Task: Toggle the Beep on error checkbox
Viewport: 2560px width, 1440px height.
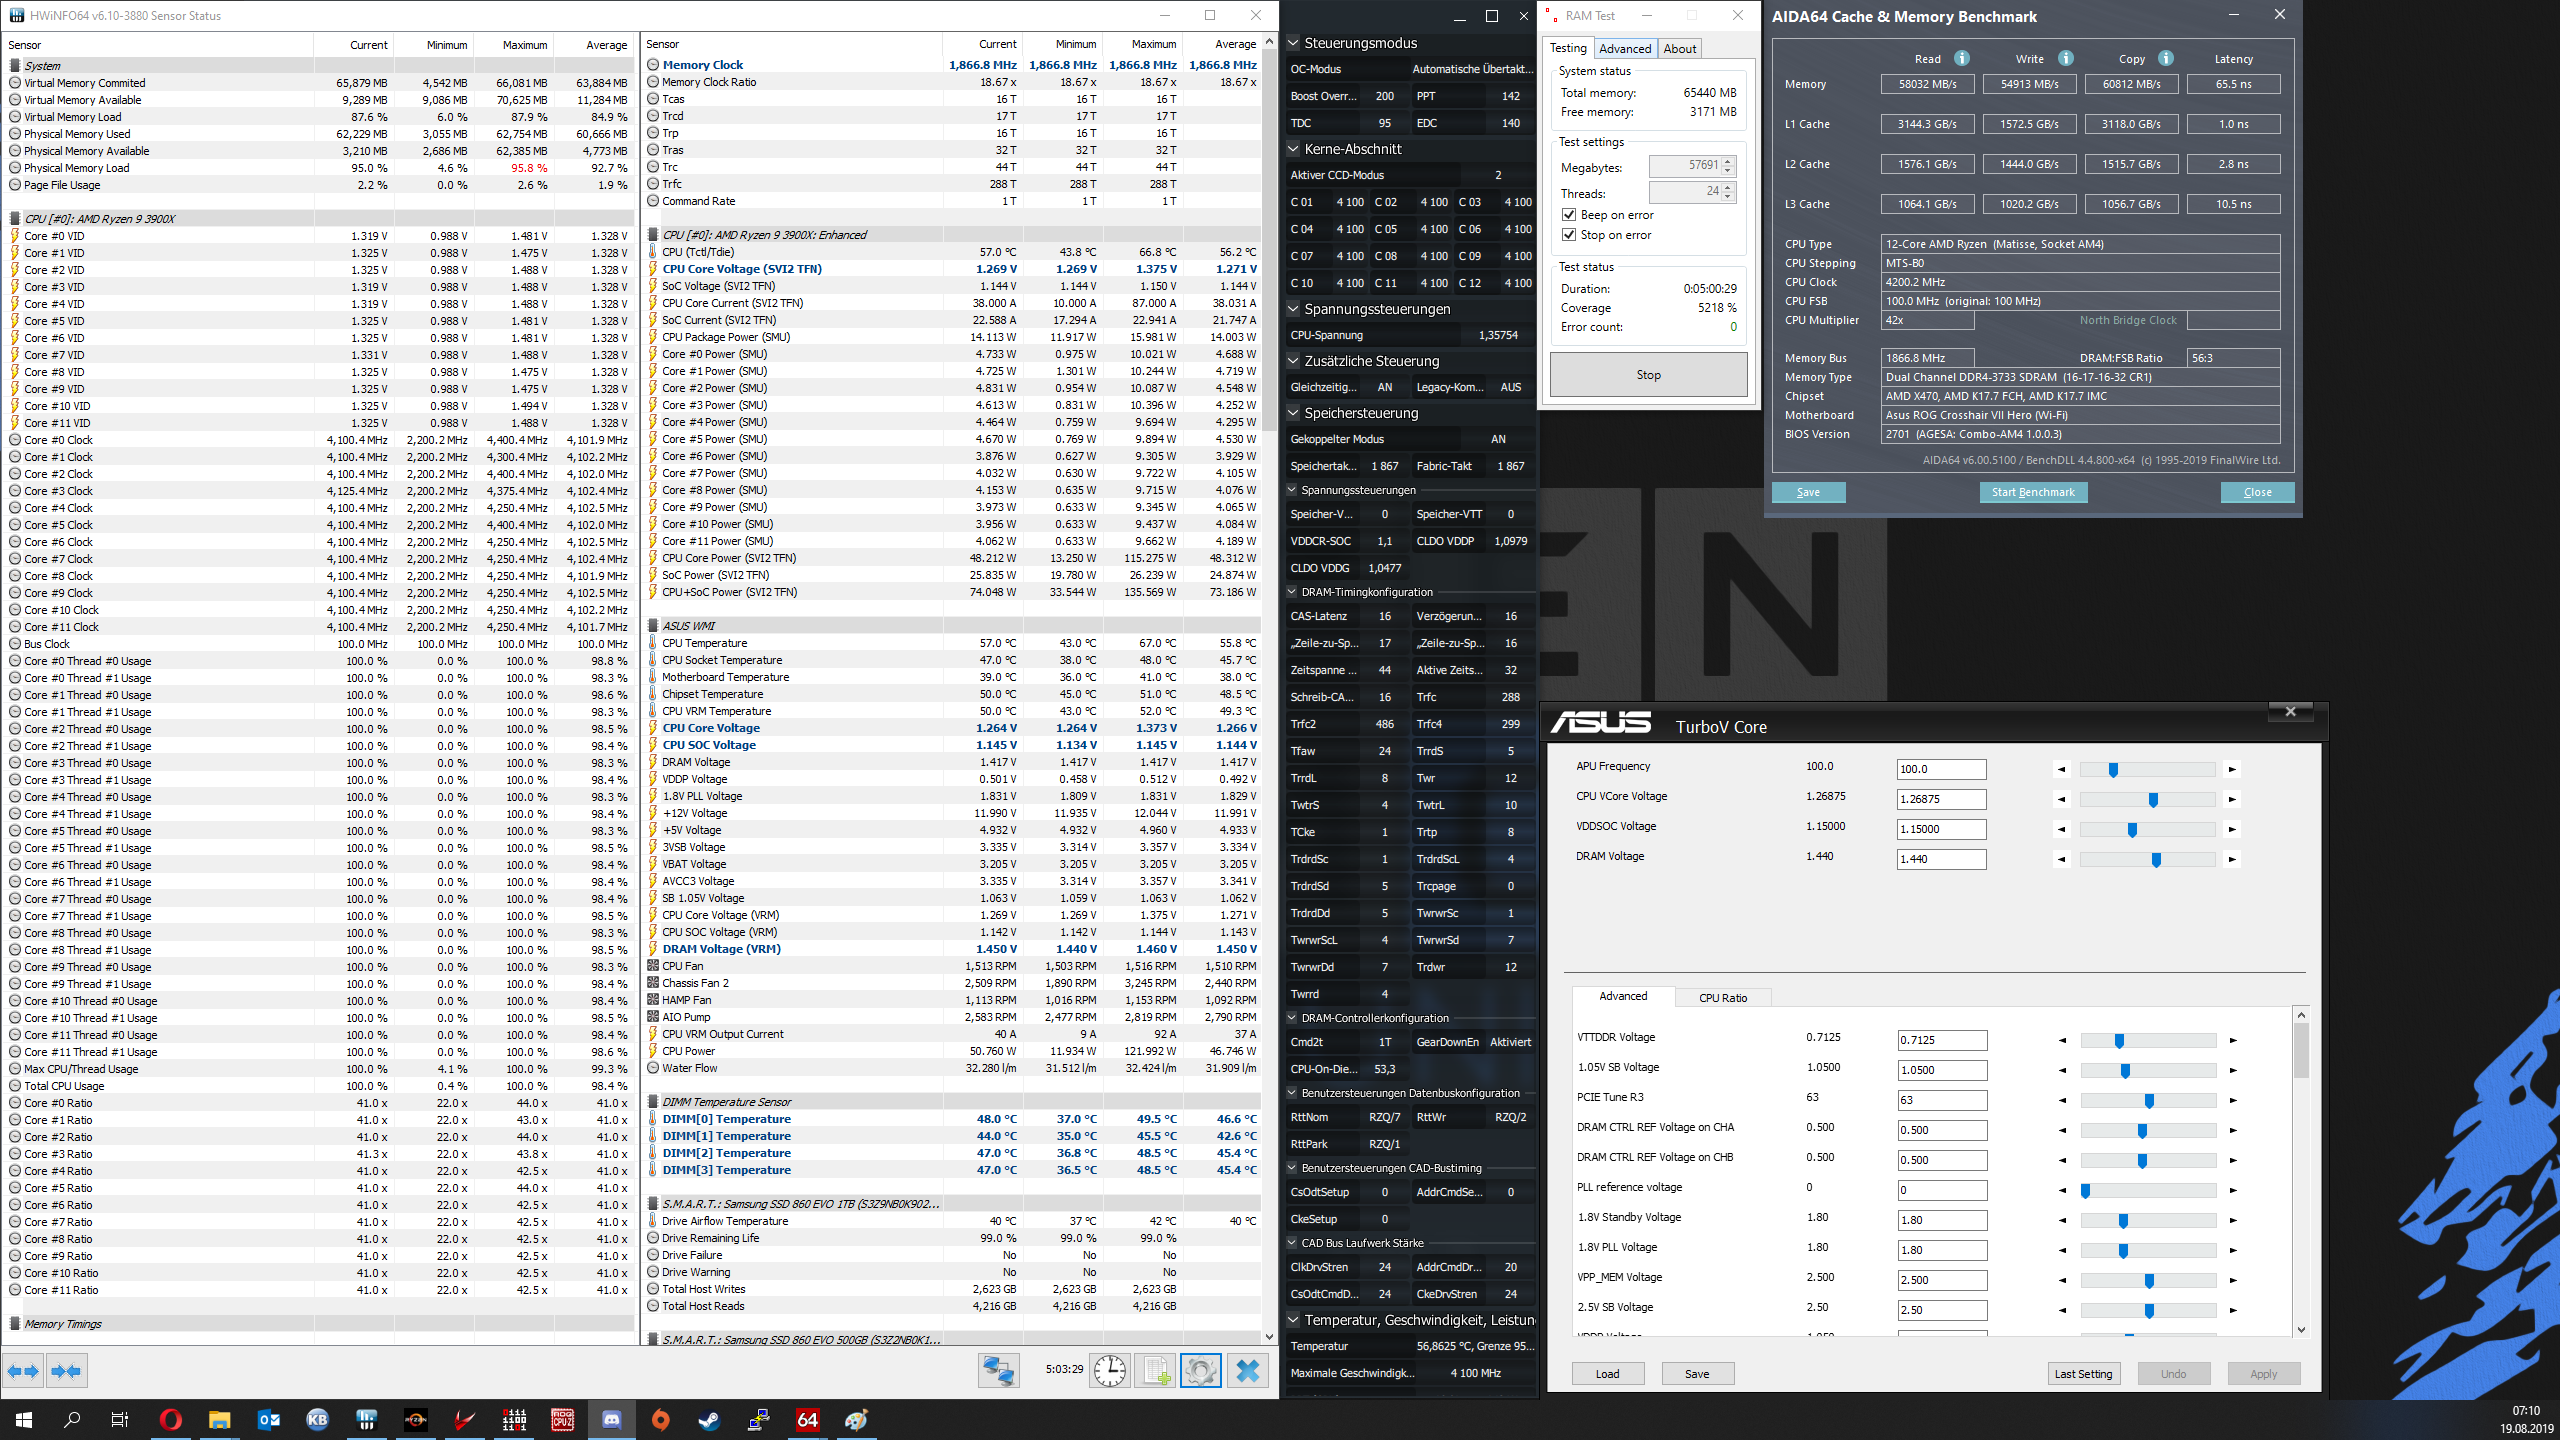Action: tap(1569, 215)
